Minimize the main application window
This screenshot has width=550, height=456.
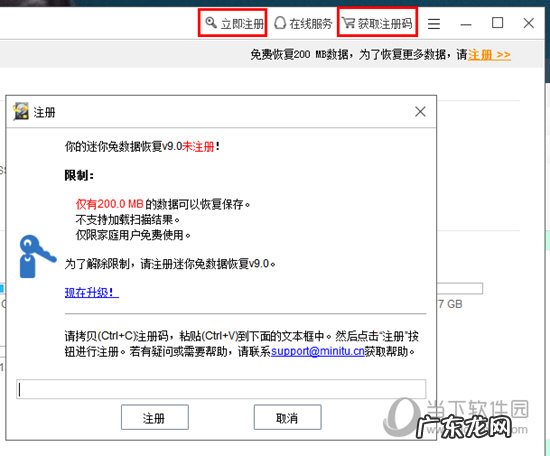click(x=465, y=25)
